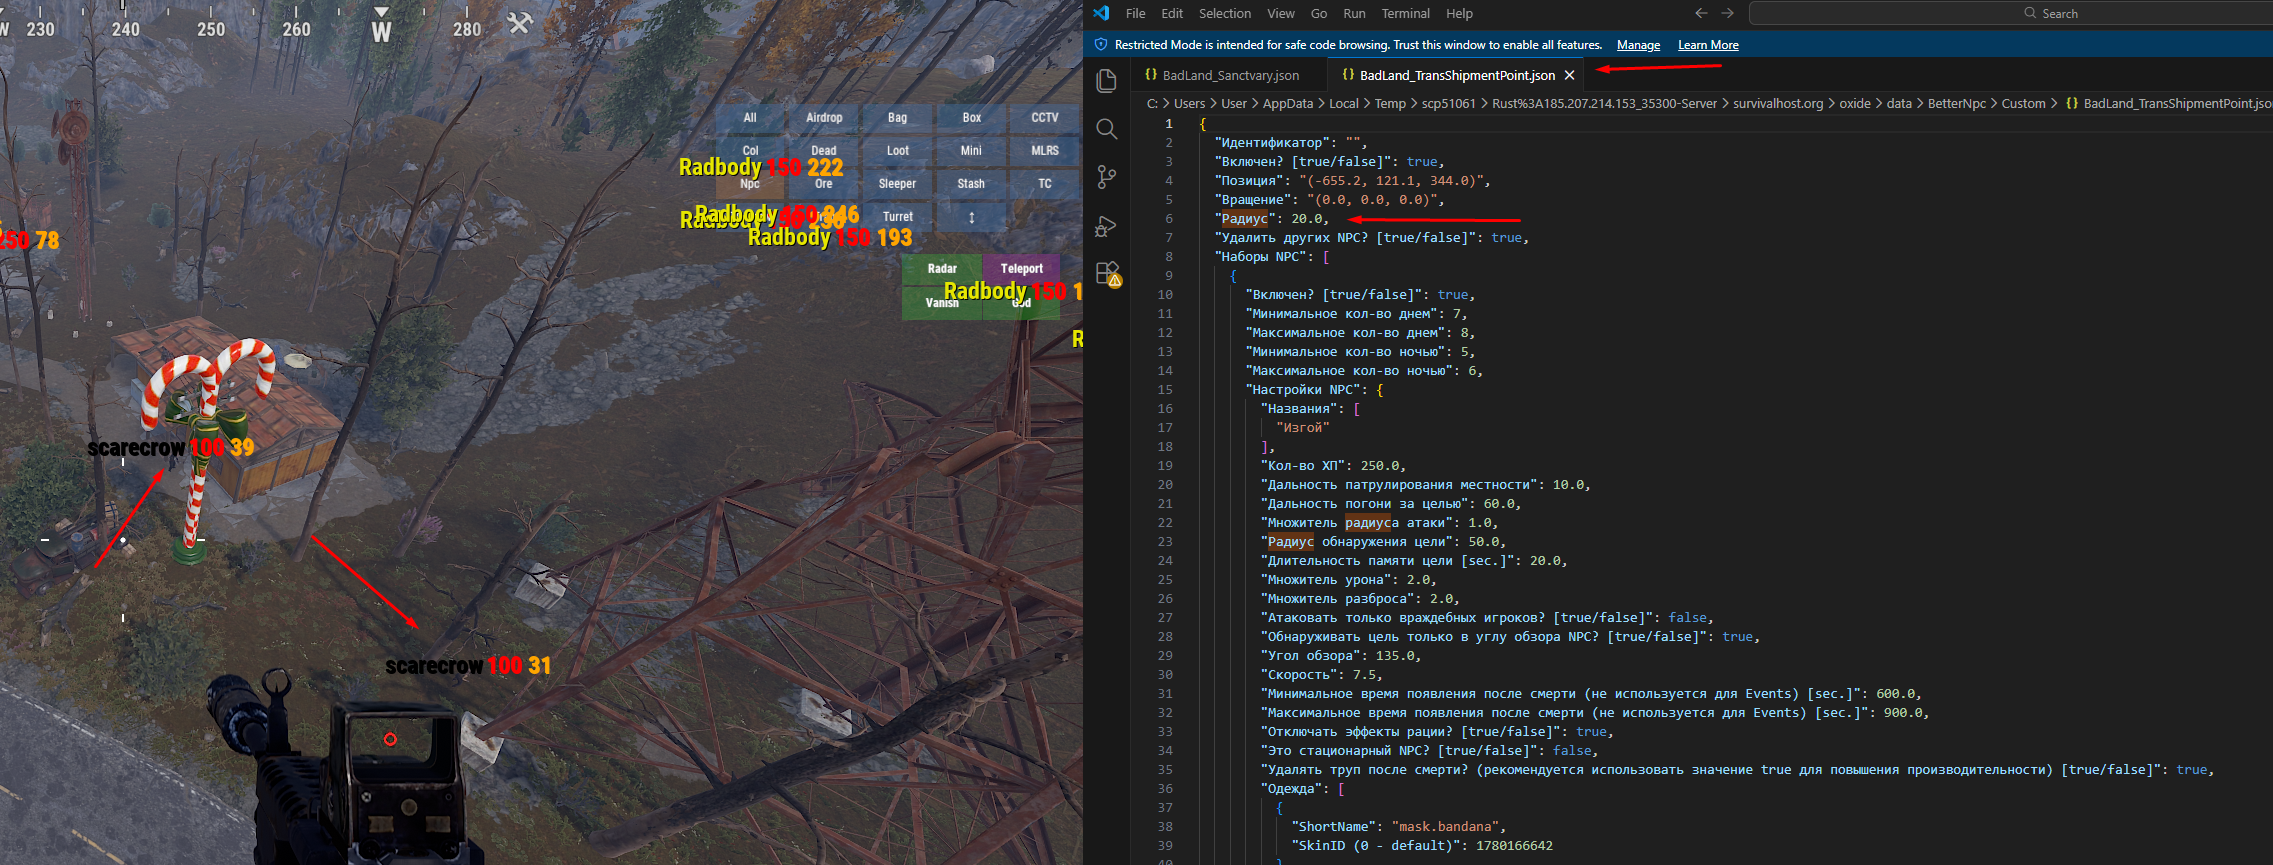Screen dimensions: 2273x865
Task: Expand the Custom breadcrumb folder
Action: pos(2023,103)
